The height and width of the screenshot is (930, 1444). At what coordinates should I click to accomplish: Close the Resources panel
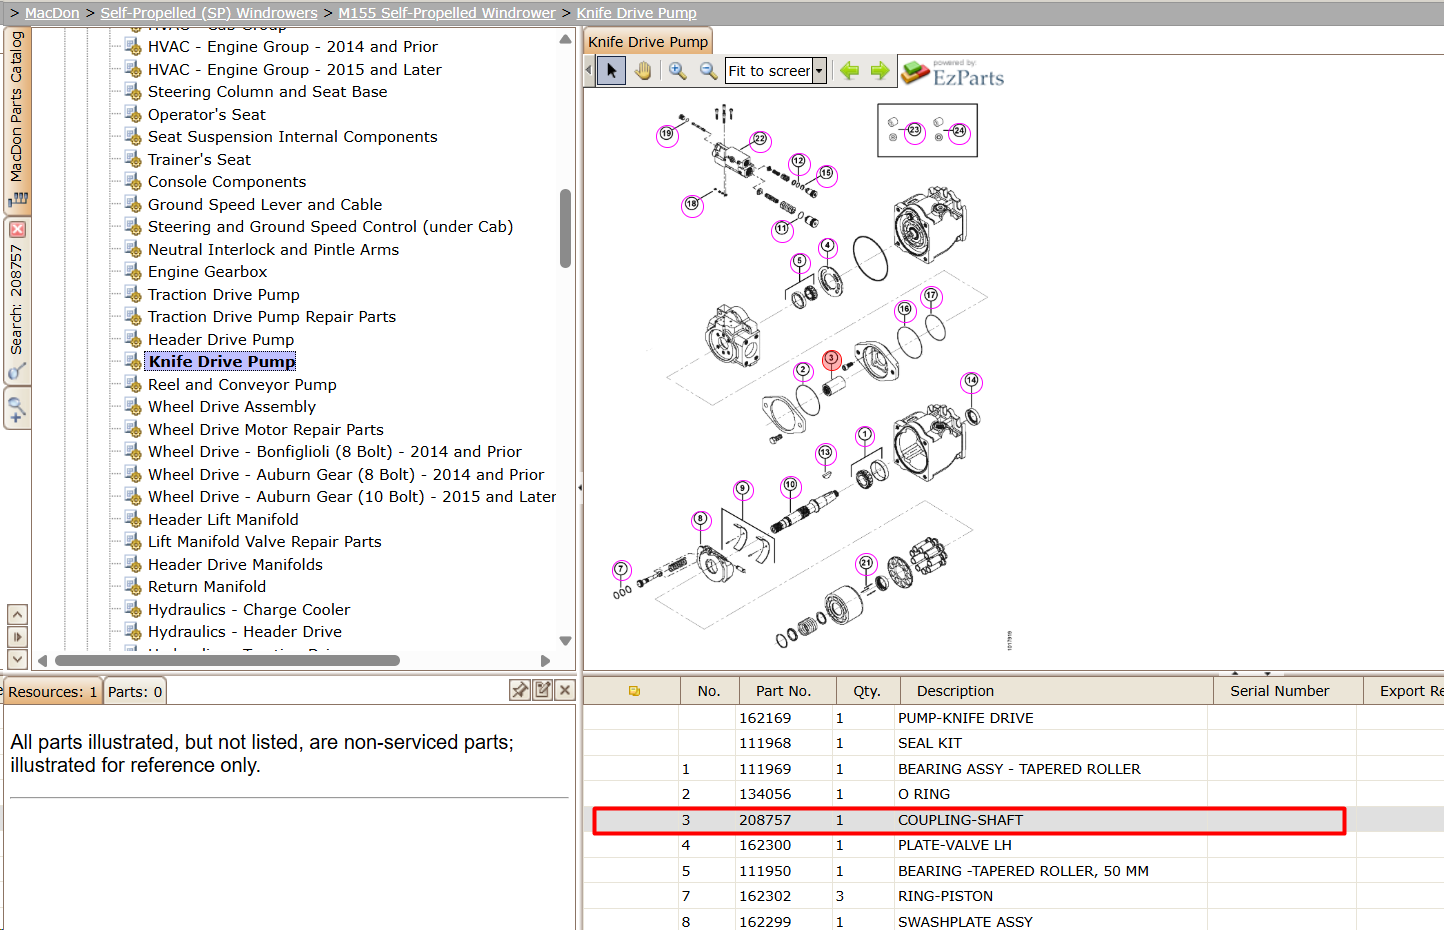(x=565, y=690)
